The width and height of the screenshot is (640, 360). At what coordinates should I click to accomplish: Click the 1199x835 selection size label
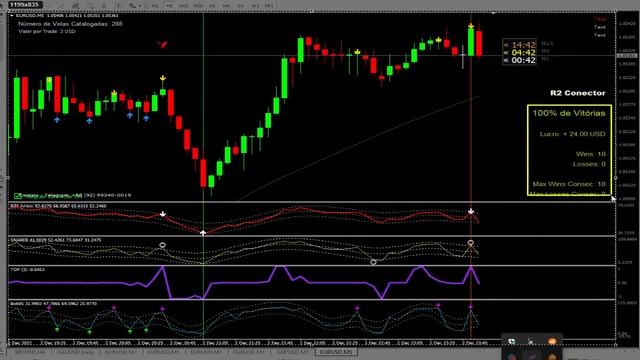[25, 4]
